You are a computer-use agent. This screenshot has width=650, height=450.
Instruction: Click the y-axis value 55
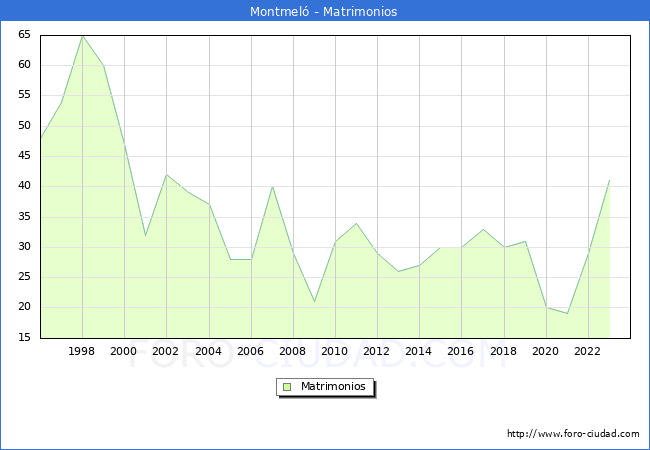pyautogui.click(x=24, y=95)
